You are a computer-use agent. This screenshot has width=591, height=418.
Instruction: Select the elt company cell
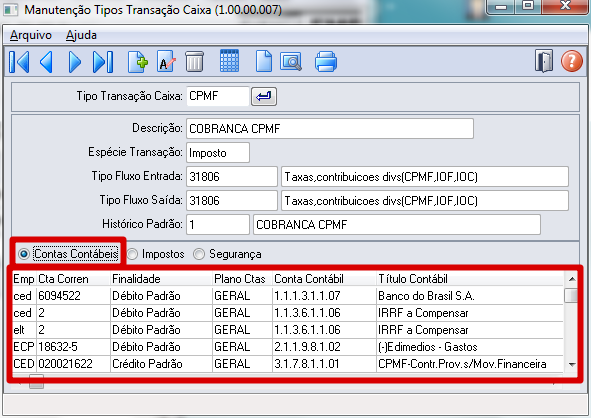click(24, 330)
